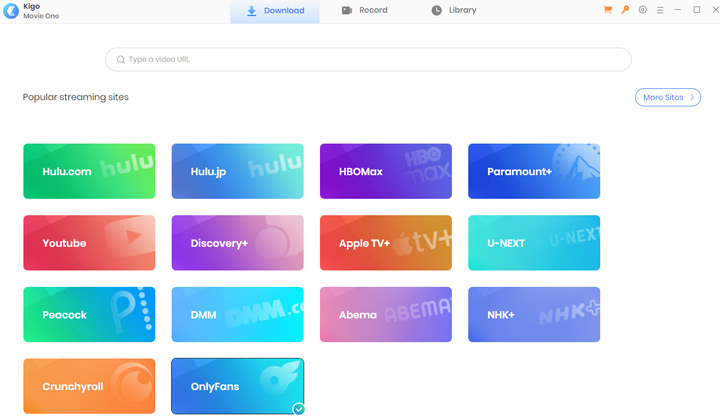The width and height of the screenshot is (720, 418).
Task: Select the Hulu.com site tile
Action: [89, 171]
